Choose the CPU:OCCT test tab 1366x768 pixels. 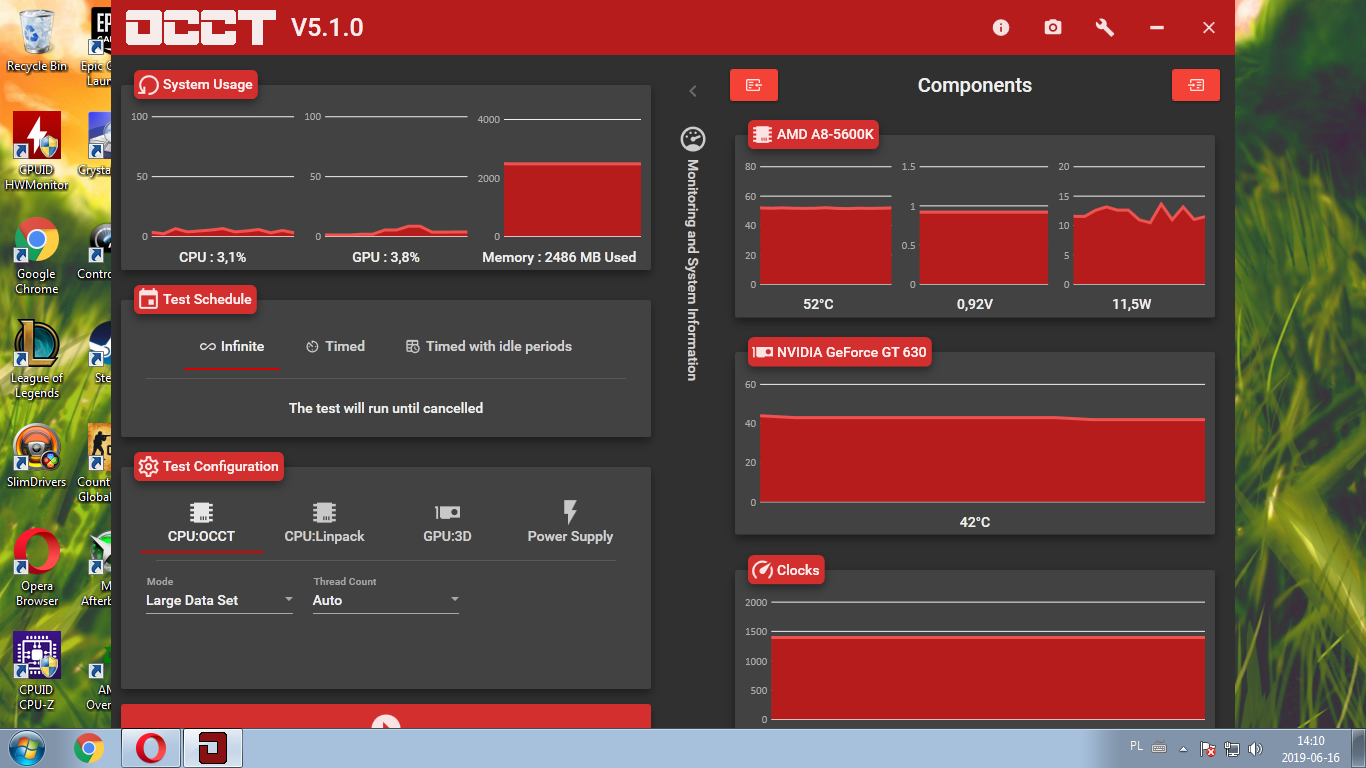[x=201, y=524]
